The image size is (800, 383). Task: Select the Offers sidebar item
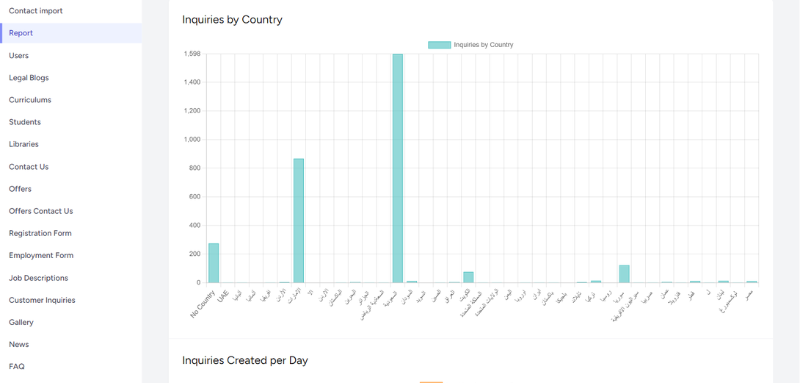pyautogui.click(x=20, y=189)
